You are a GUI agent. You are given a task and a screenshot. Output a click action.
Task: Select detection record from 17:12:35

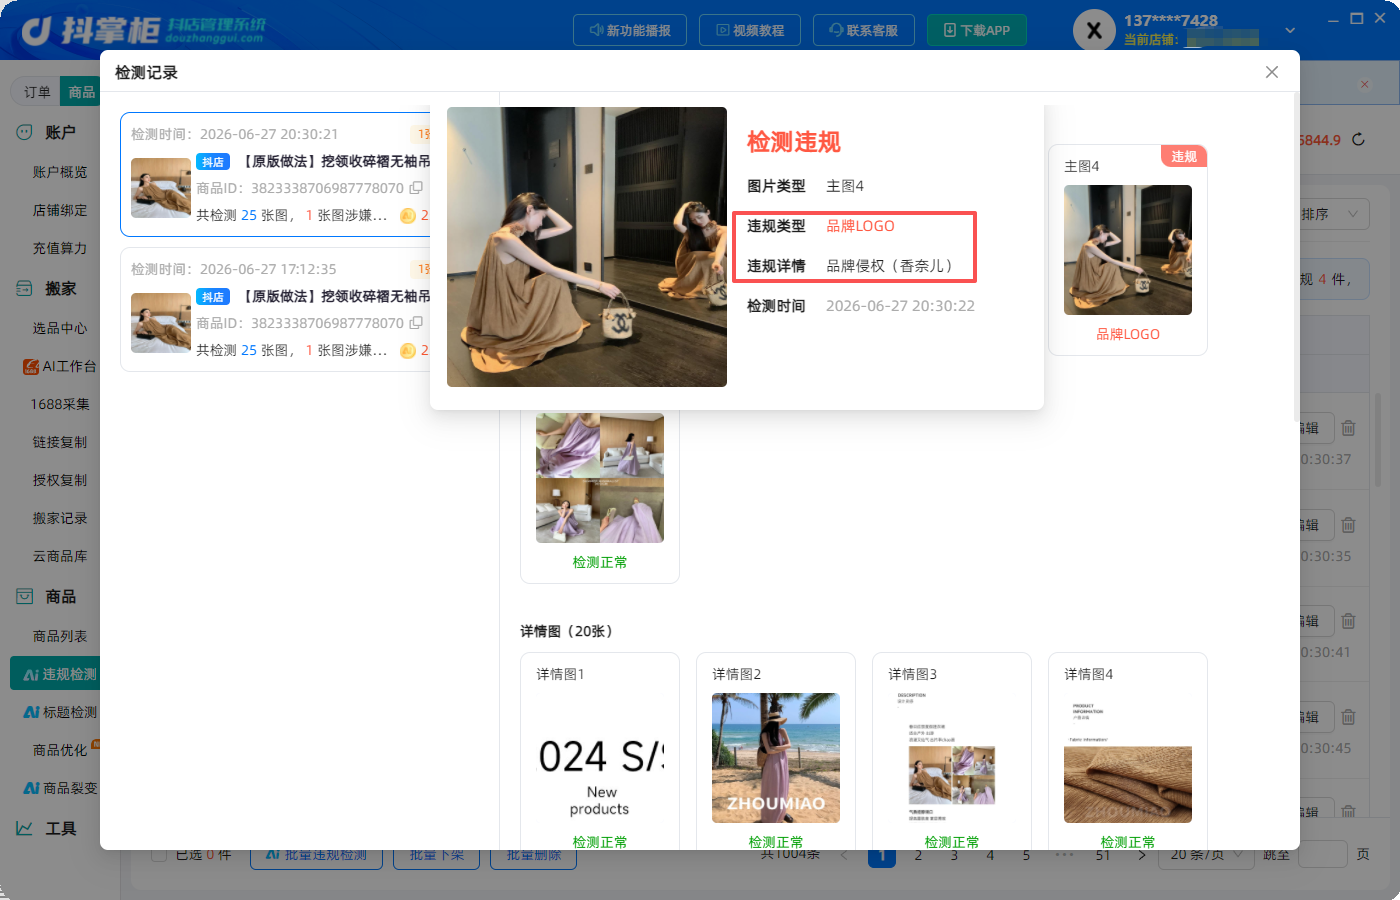tap(276, 310)
